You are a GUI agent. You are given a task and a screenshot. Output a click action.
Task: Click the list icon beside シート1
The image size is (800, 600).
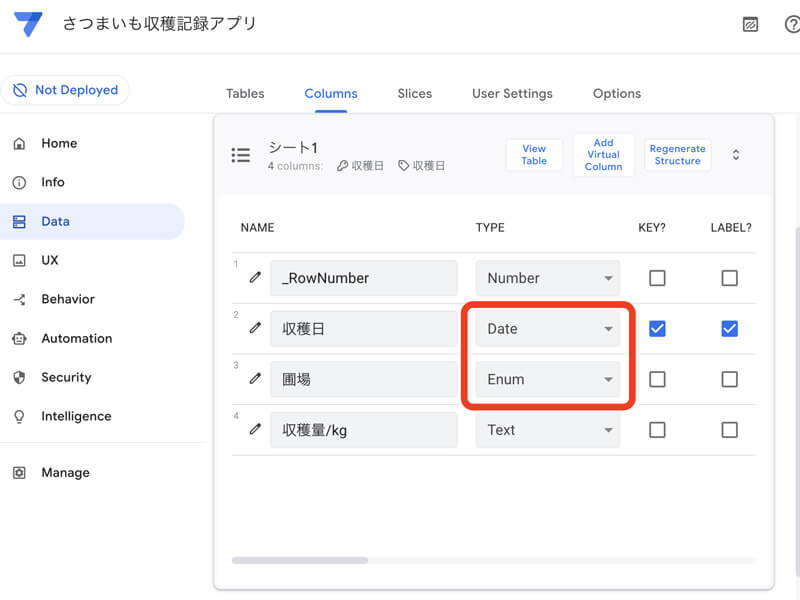[241, 155]
